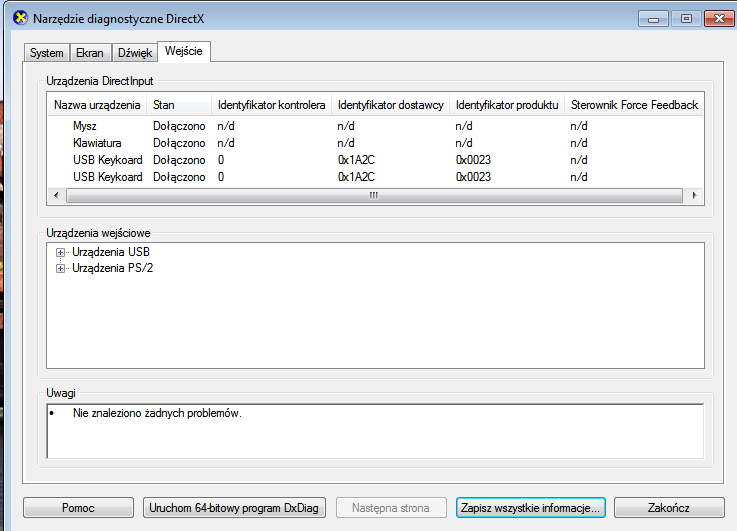Open the Dźwięk tab
The height and width of the screenshot is (531, 737).
click(135, 53)
